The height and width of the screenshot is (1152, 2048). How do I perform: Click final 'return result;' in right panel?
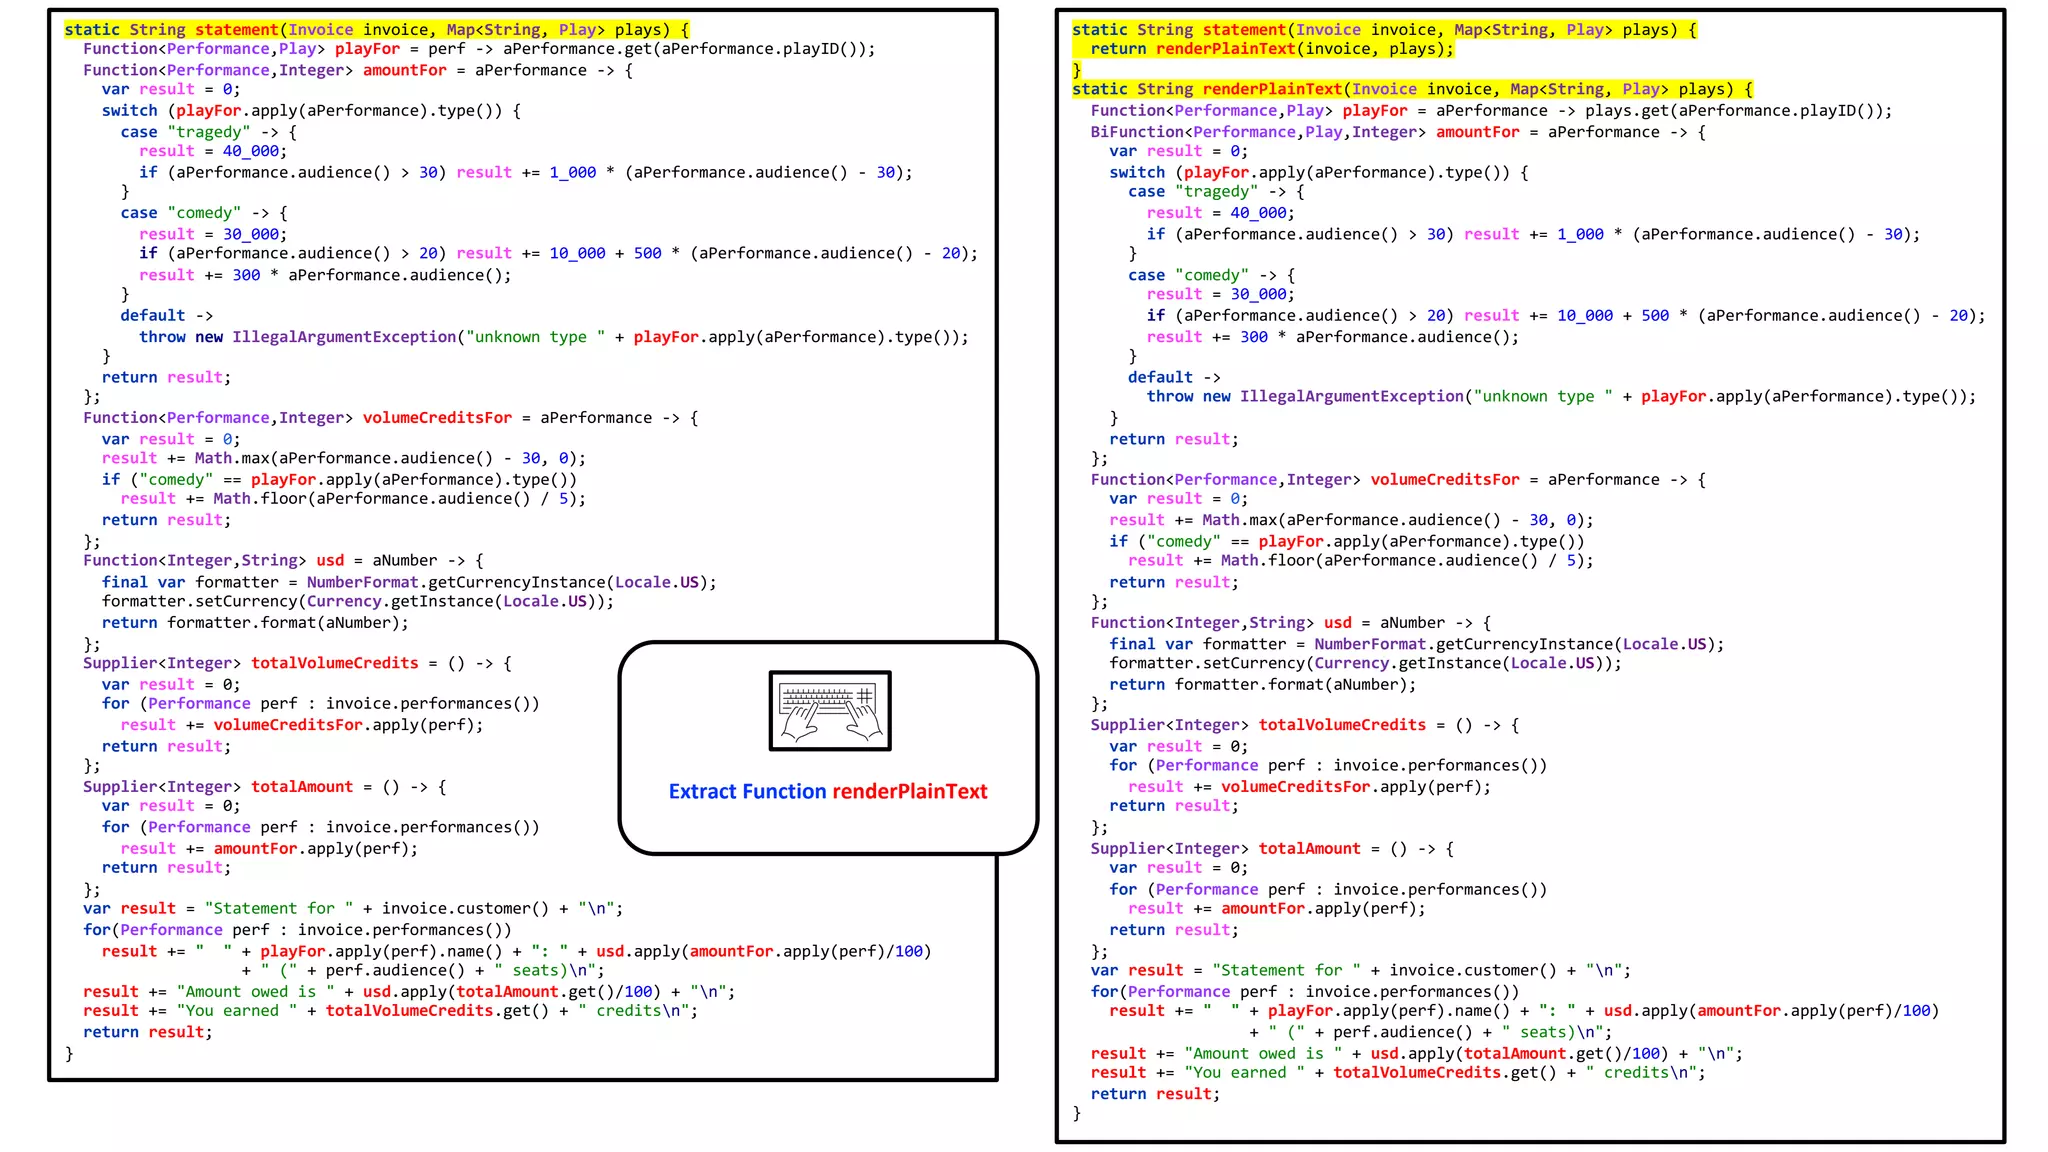[x=1155, y=1094]
